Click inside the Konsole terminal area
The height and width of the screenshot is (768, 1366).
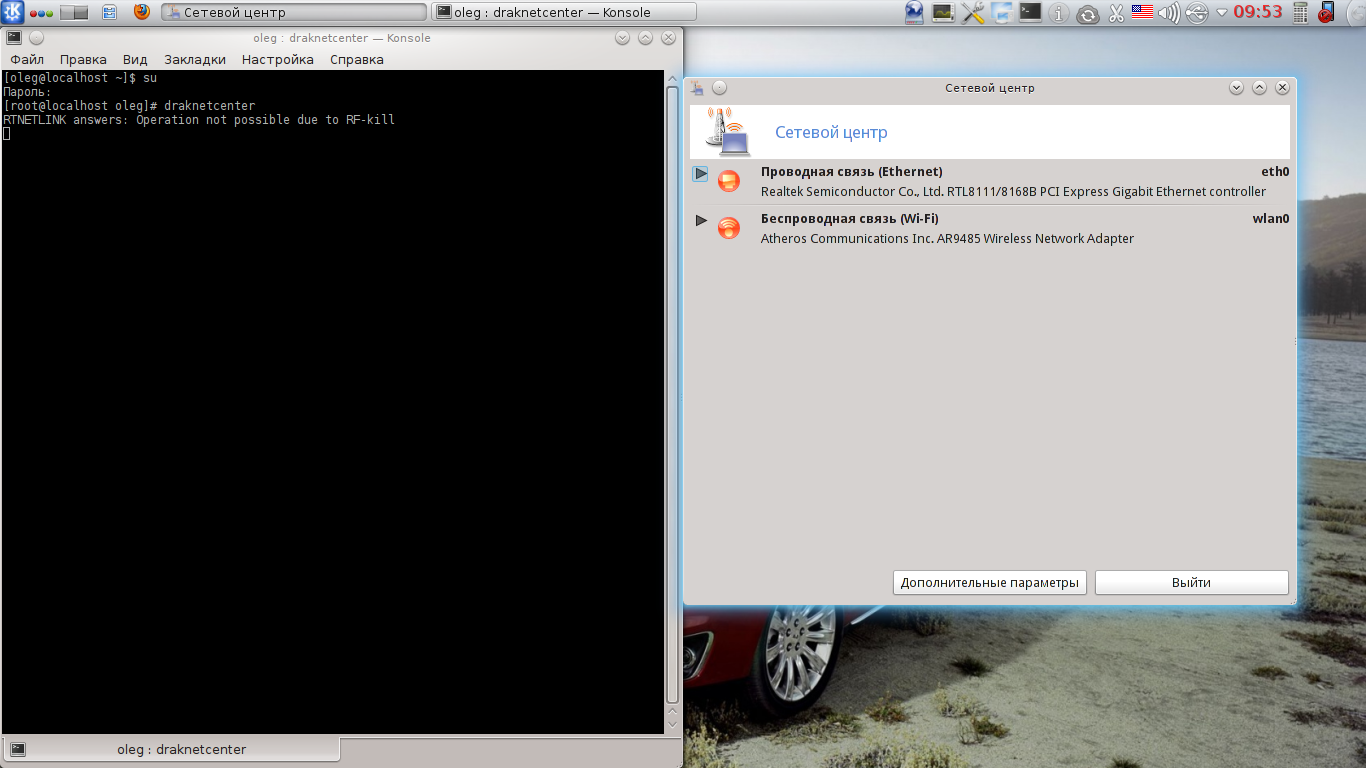(x=333, y=402)
